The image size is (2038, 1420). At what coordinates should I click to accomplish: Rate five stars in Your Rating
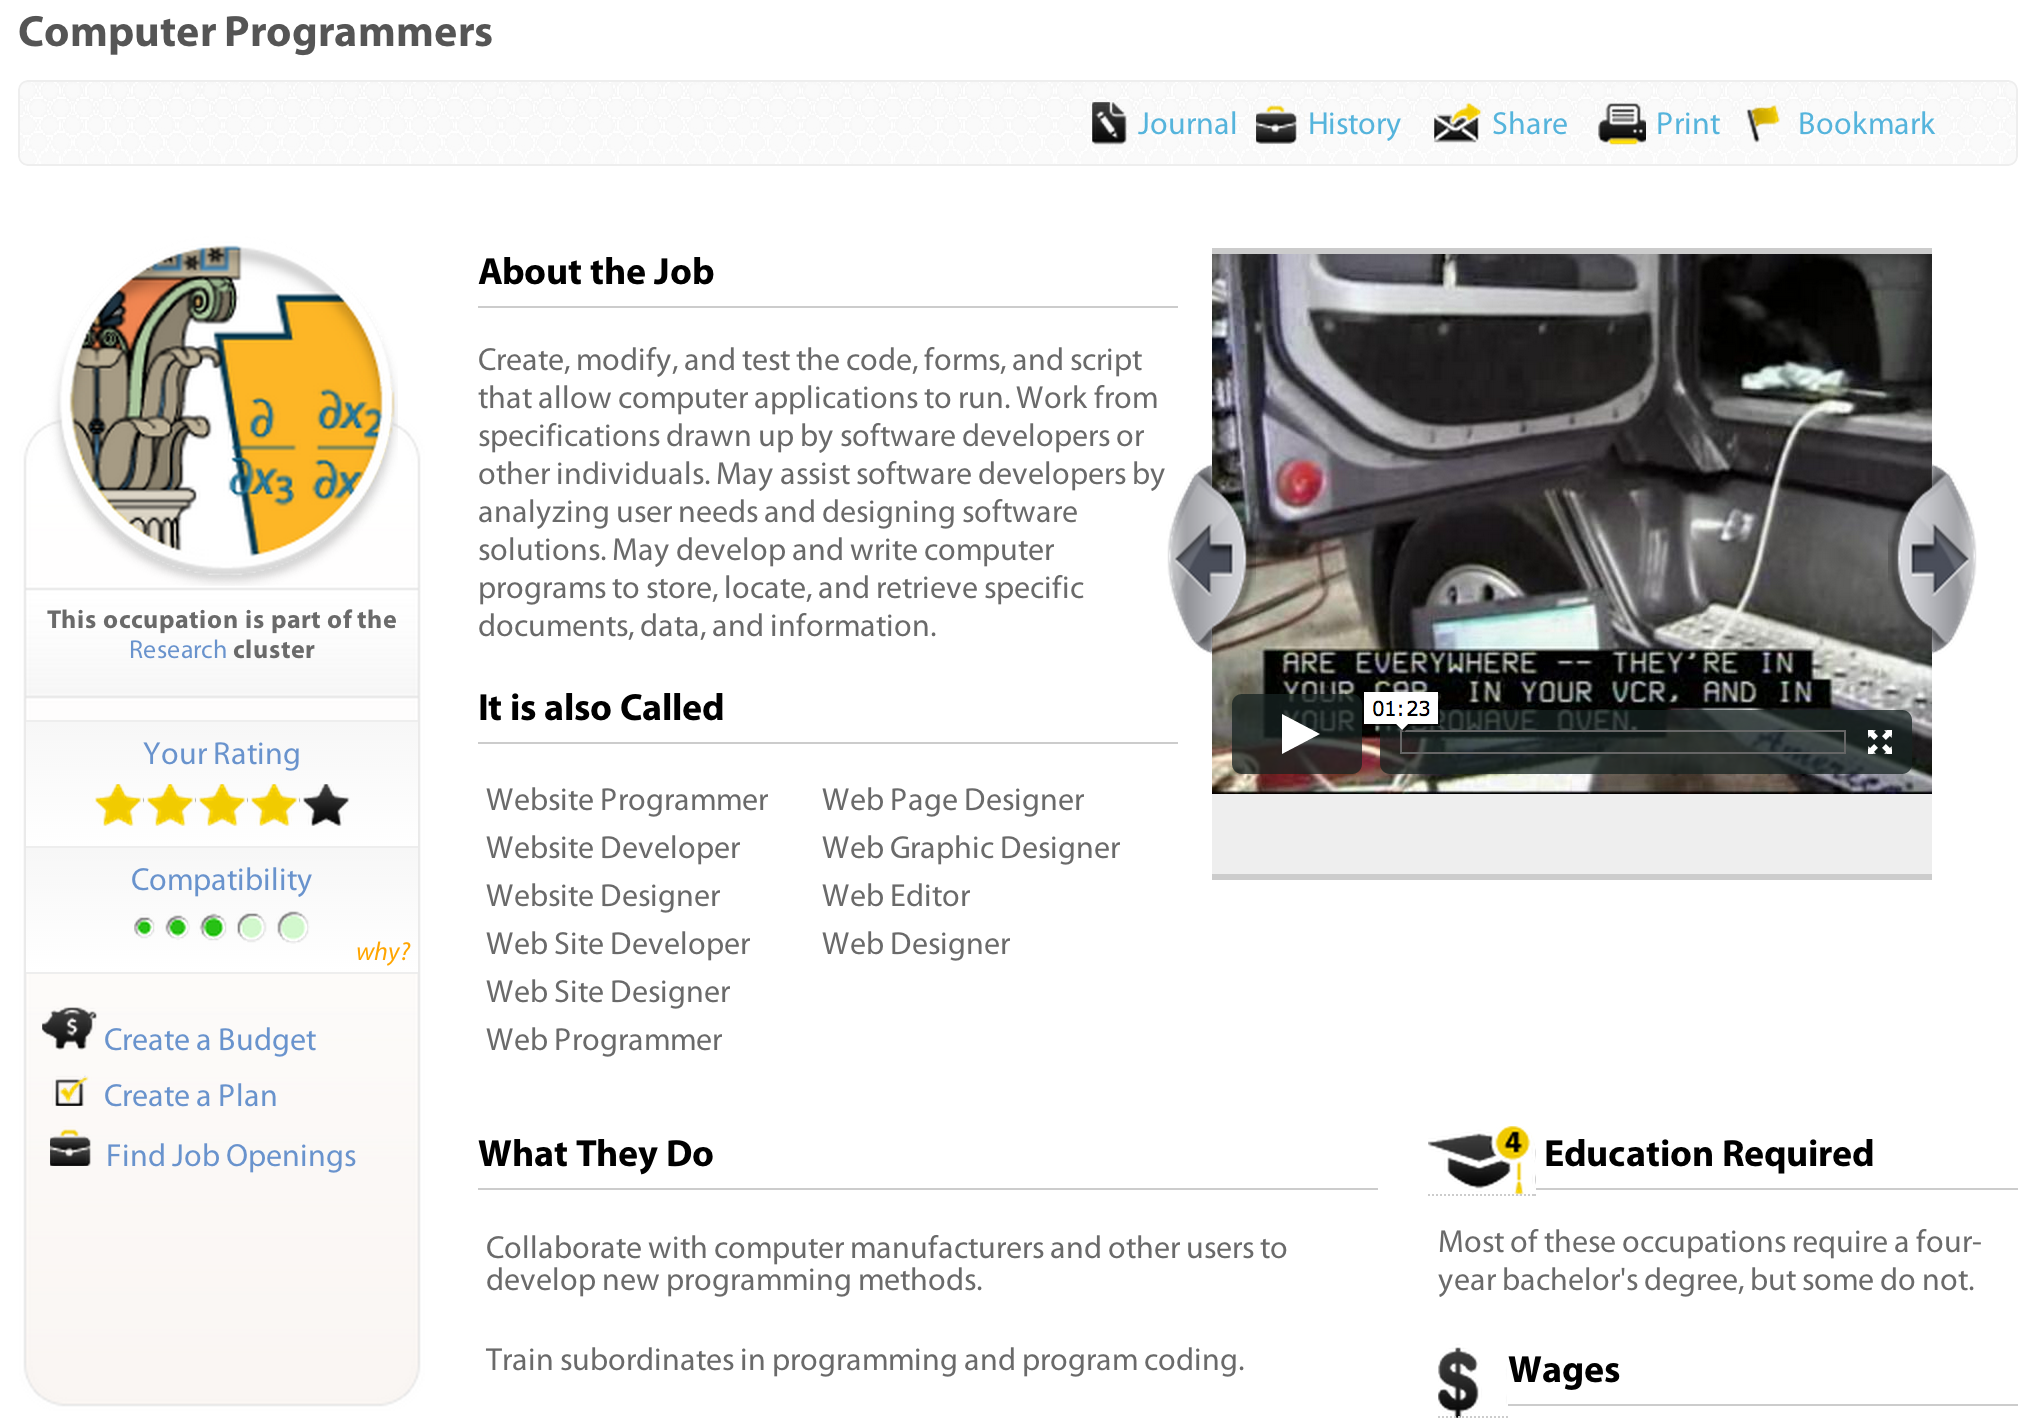coord(326,805)
